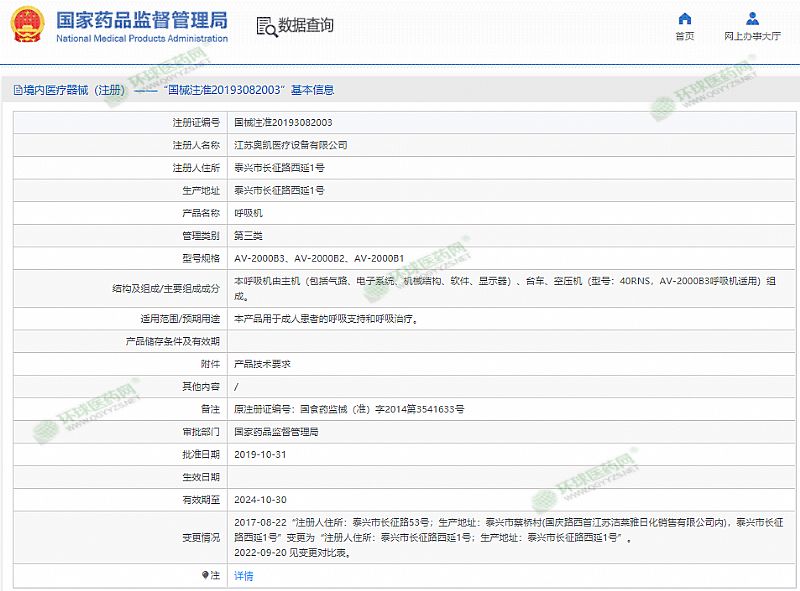
Task: Click the 江苏奥凯医疗设备有限公司 registrant name
Action: coord(290,145)
